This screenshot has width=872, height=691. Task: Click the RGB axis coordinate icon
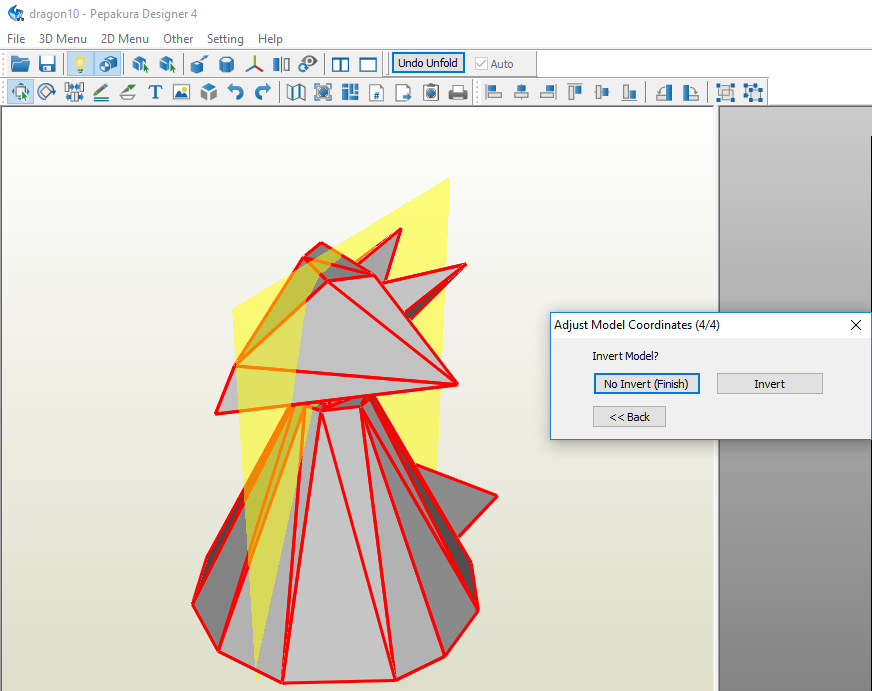(255, 64)
